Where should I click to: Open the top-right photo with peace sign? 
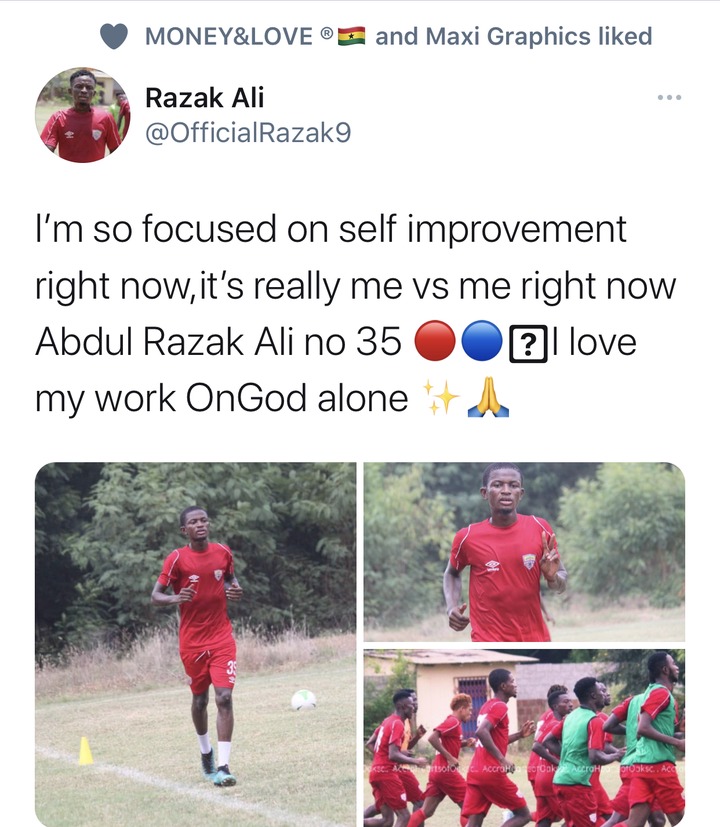[x=524, y=552]
